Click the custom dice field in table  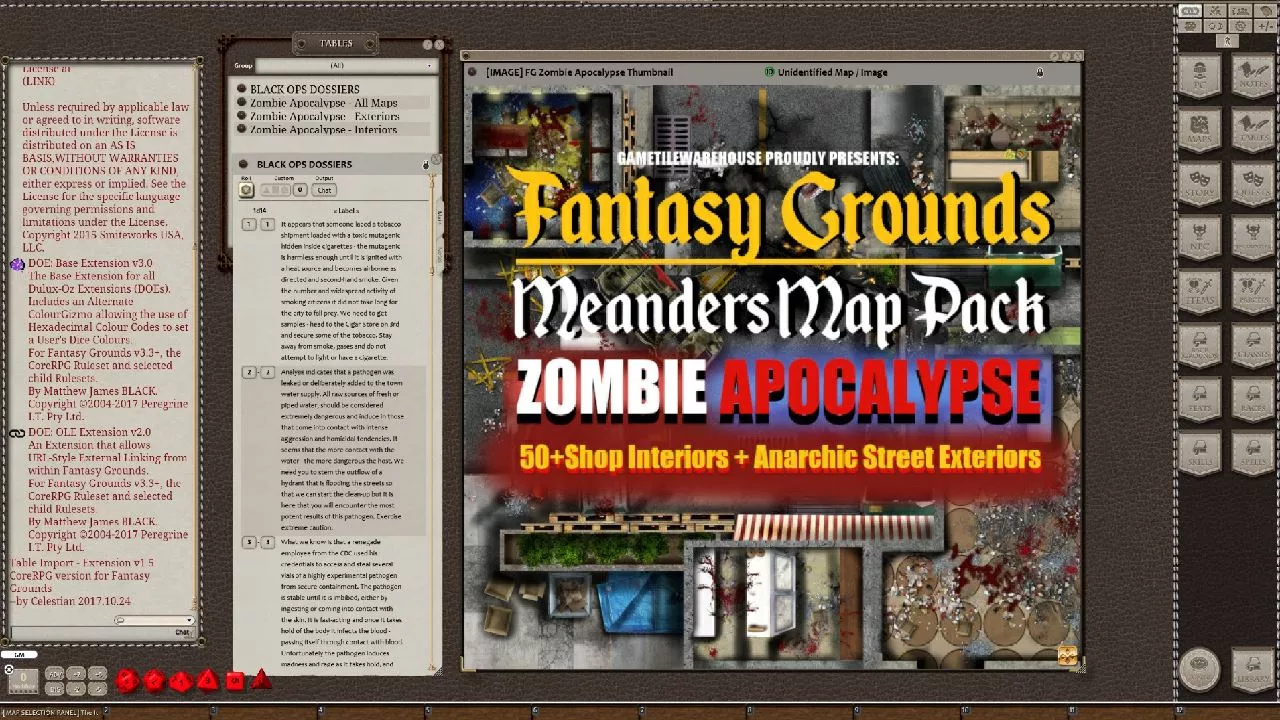(275, 190)
